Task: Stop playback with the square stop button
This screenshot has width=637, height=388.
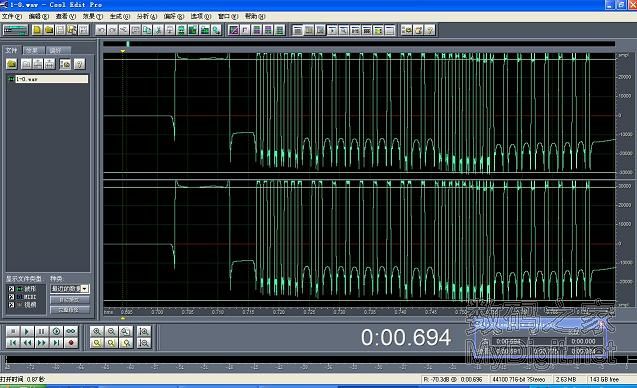Action: point(13,332)
